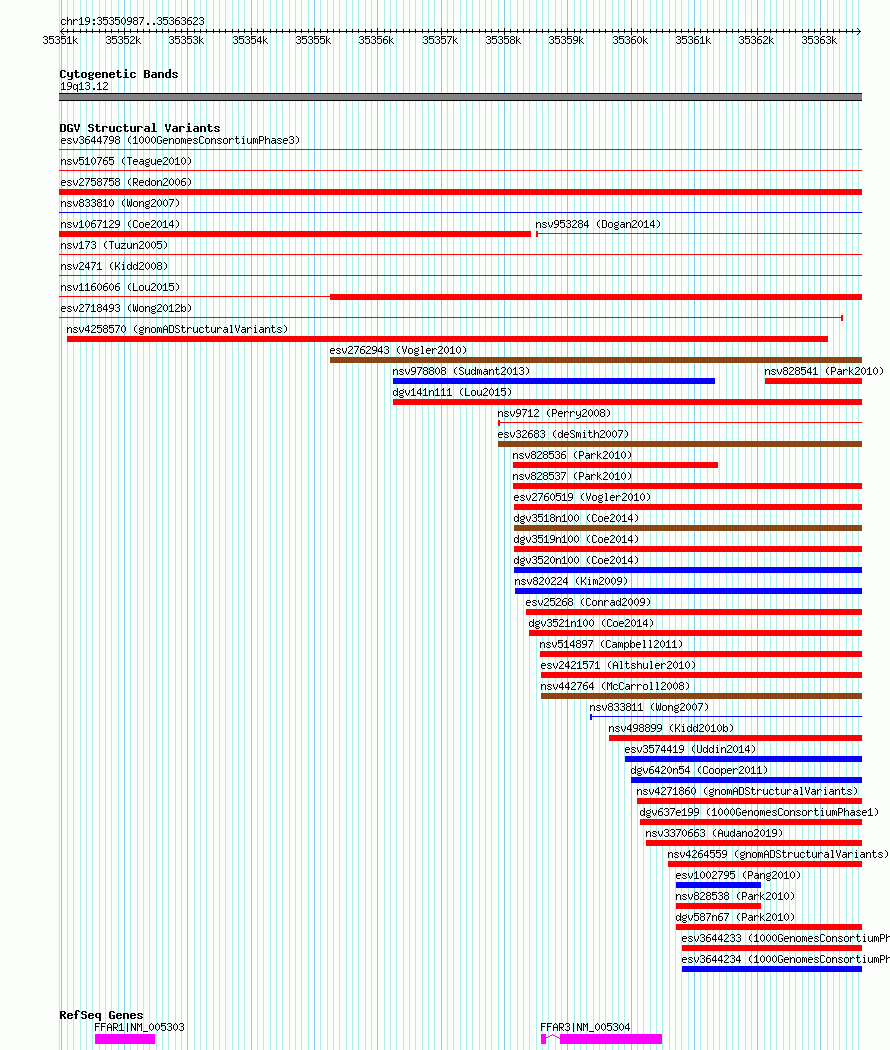The height and width of the screenshot is (1050, 890).
Task: Click the 35357k ruler tick label
Action: [440, 40]
